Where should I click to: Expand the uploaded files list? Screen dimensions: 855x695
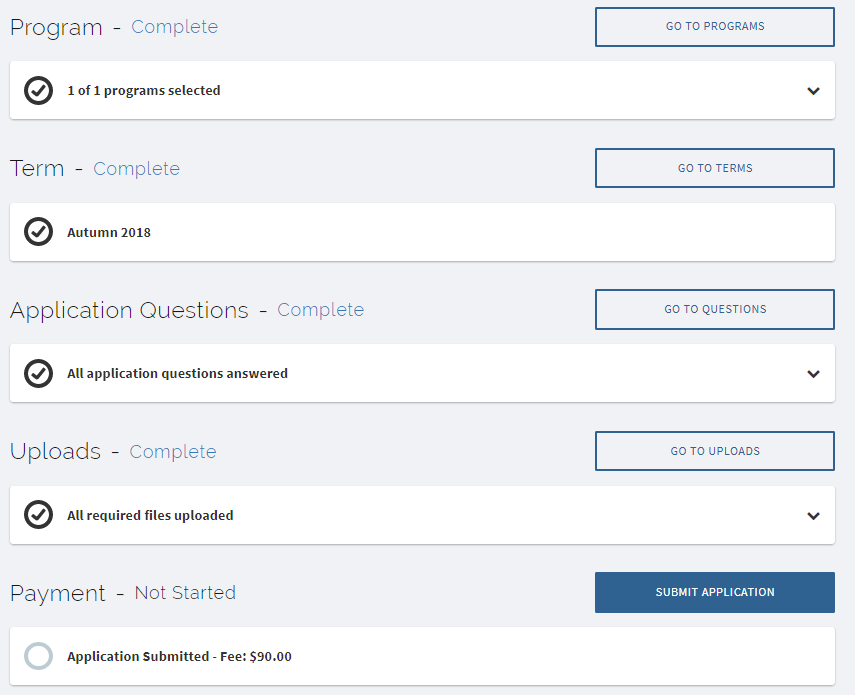(813, 515)
